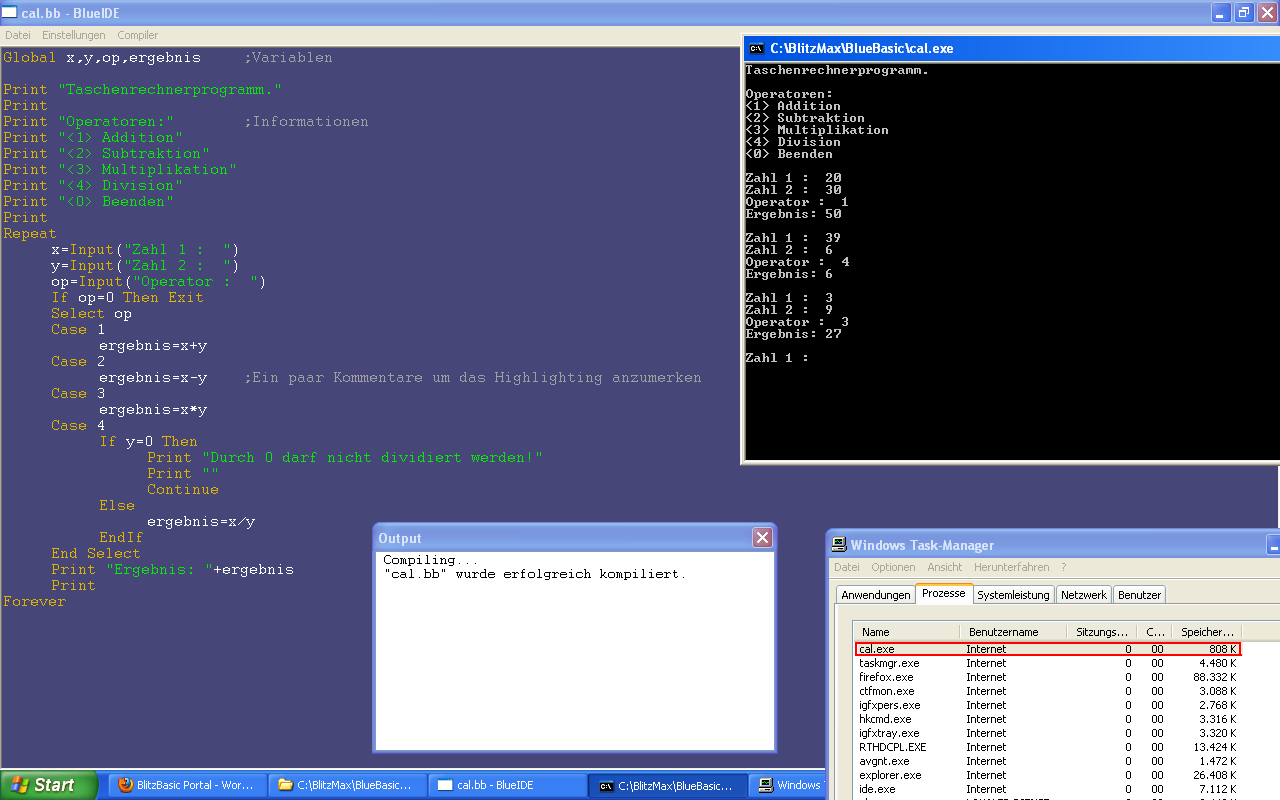Switch to Firefox BlitzBasic Portal taskbar item
This screenshot has width=1280, height=800.
pos(186,785)
